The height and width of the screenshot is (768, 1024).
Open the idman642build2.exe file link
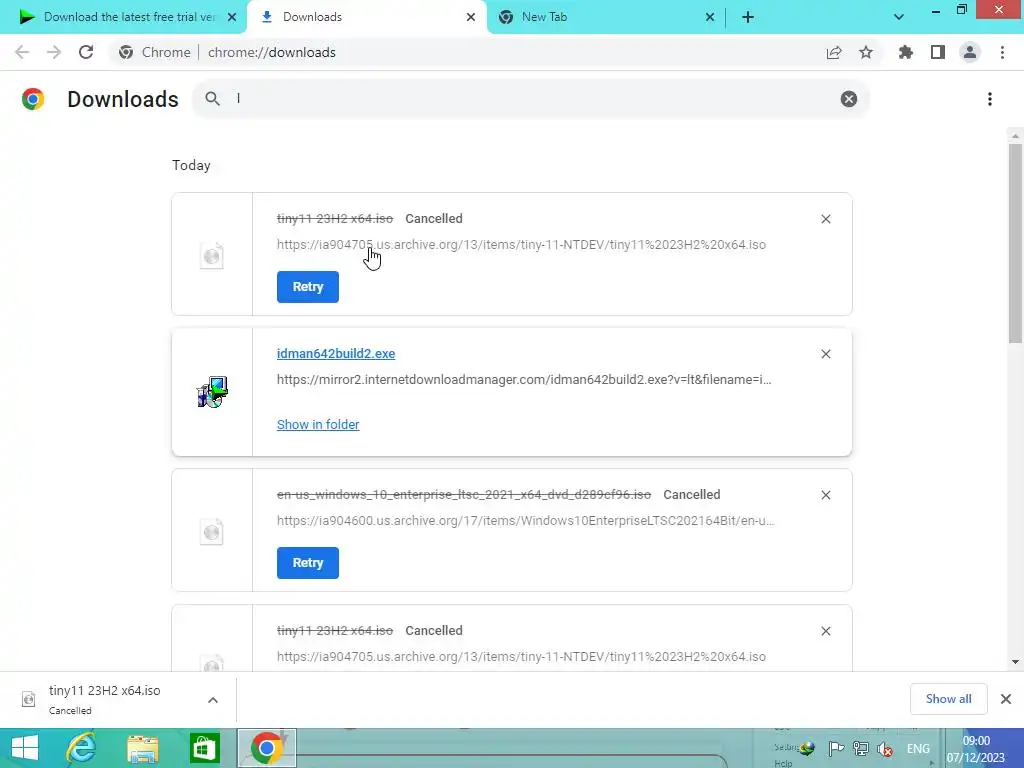tap(336, 353)
